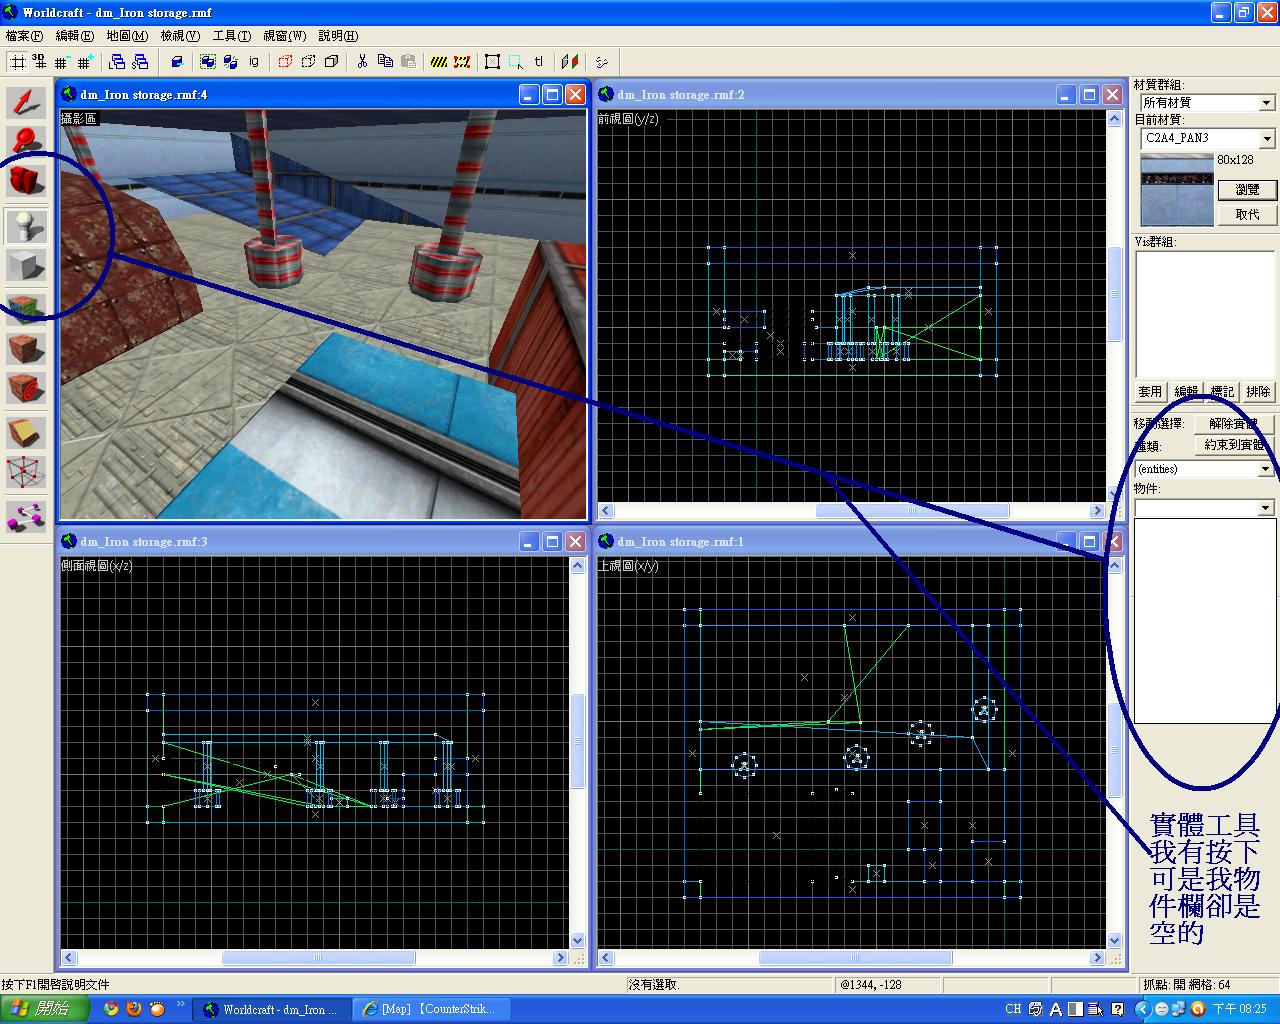
Task: Open the 地圖 menu
Action: (x=127, y=36)
